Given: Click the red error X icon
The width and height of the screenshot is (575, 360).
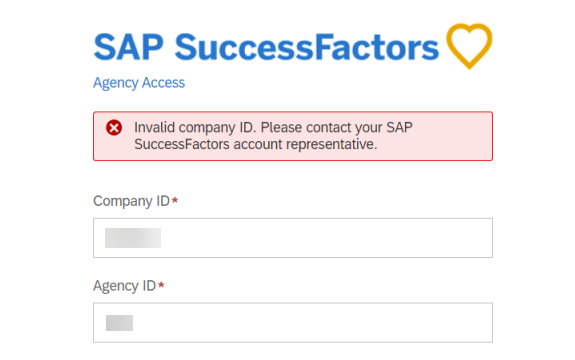Looking at the screenshot, I should point(114,128).
